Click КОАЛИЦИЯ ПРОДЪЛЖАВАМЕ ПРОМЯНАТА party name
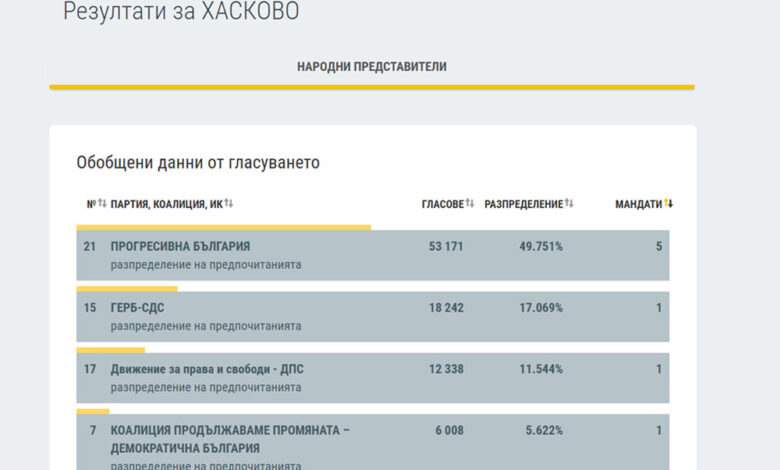The image size is (780, 470). point(230,430)
